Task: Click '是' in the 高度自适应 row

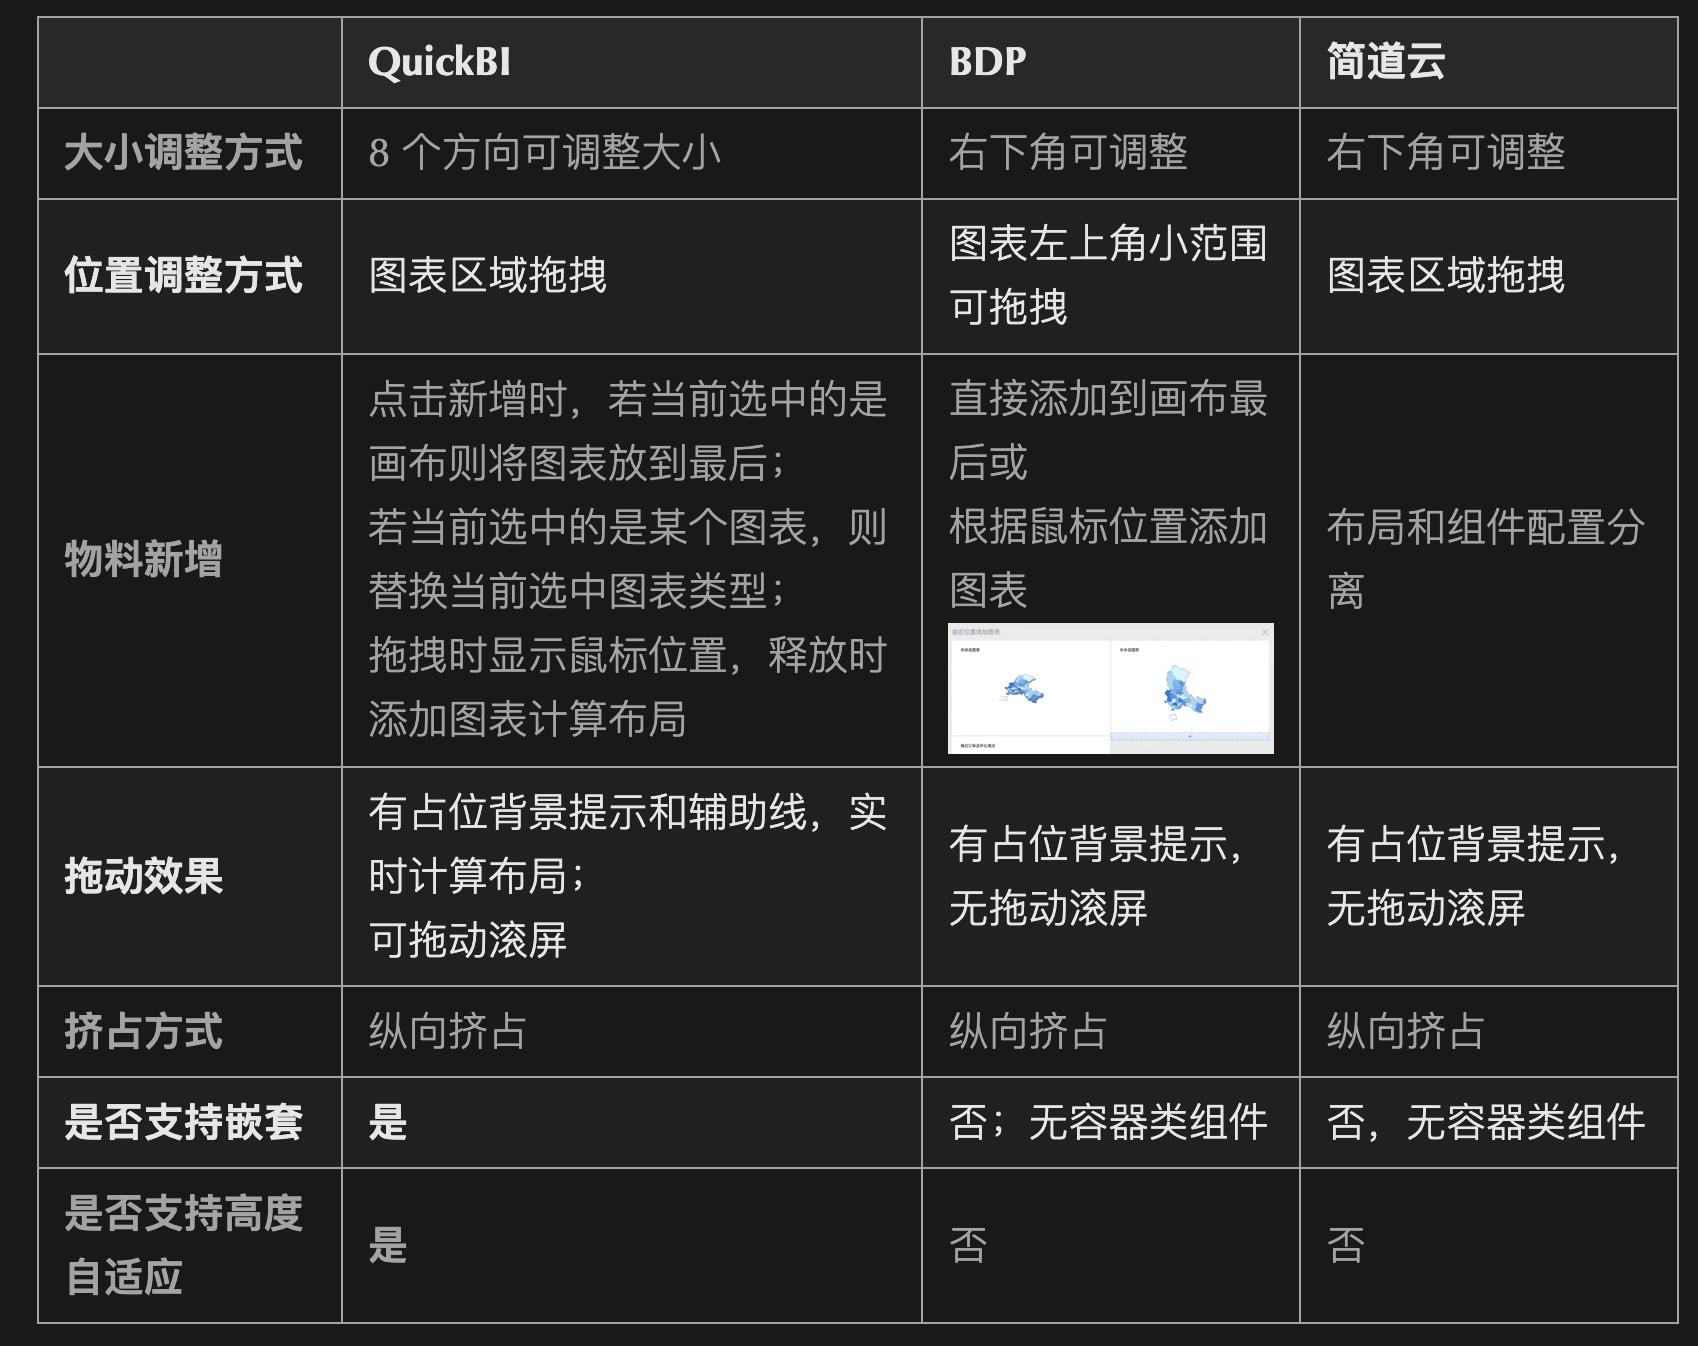Action: pos(388,1245)
